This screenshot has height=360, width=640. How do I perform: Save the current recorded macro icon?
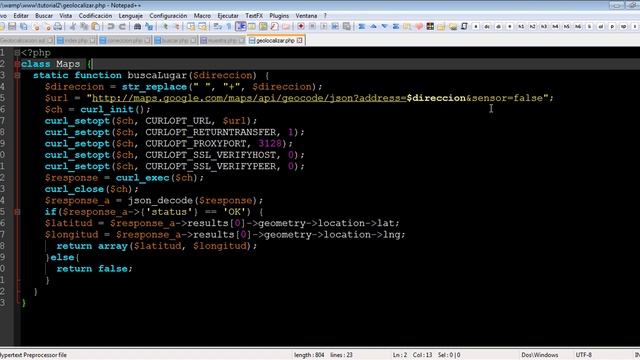pos(347,27)
